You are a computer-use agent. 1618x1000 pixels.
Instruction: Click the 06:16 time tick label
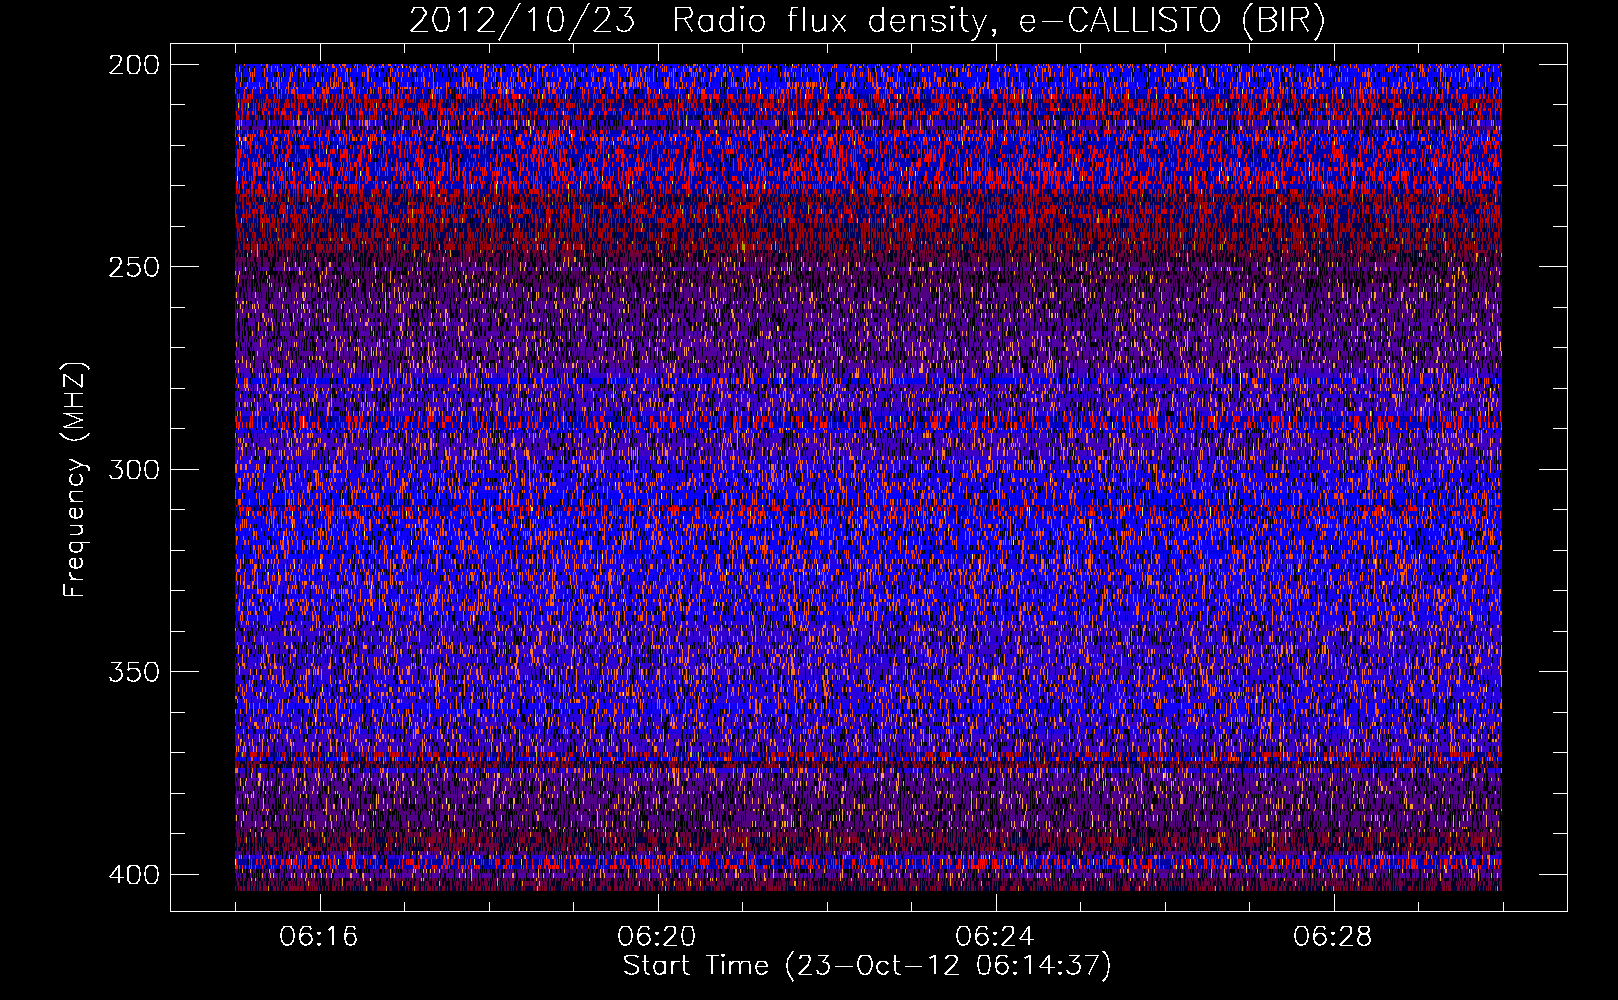coord(319,937)
